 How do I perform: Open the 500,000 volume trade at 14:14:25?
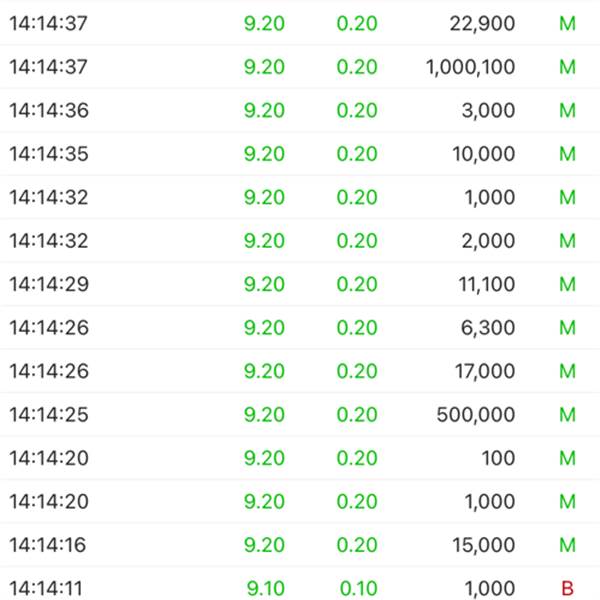click(x=300, y=414)
